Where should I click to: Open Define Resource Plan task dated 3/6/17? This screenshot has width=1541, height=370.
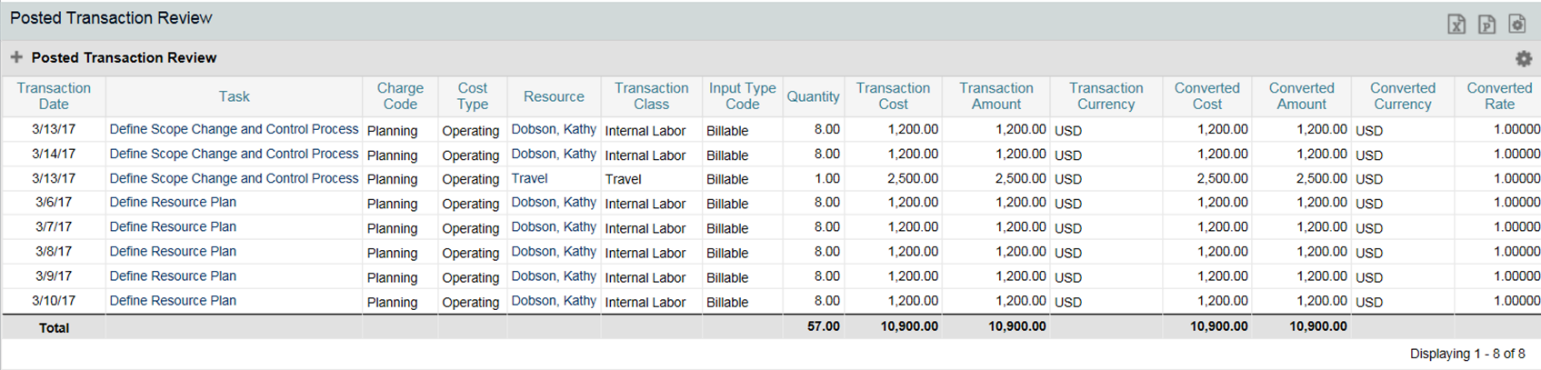coord(172,202)
